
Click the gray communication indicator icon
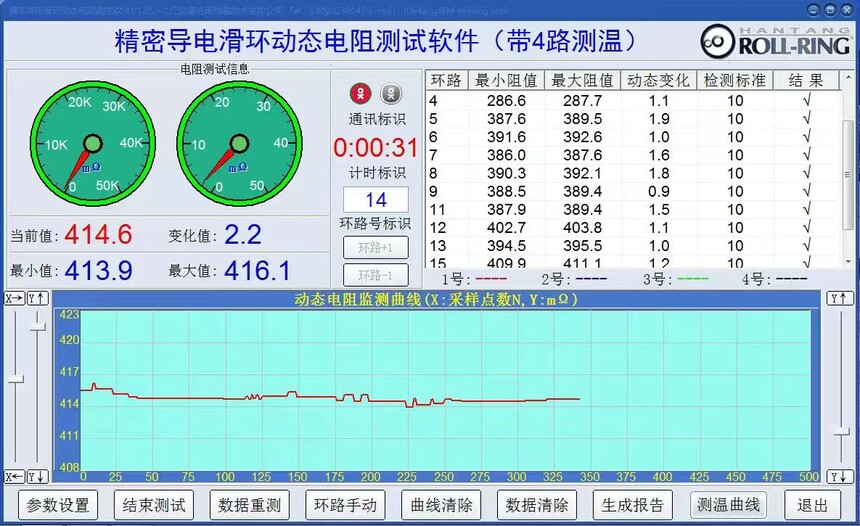pos(391,94)
